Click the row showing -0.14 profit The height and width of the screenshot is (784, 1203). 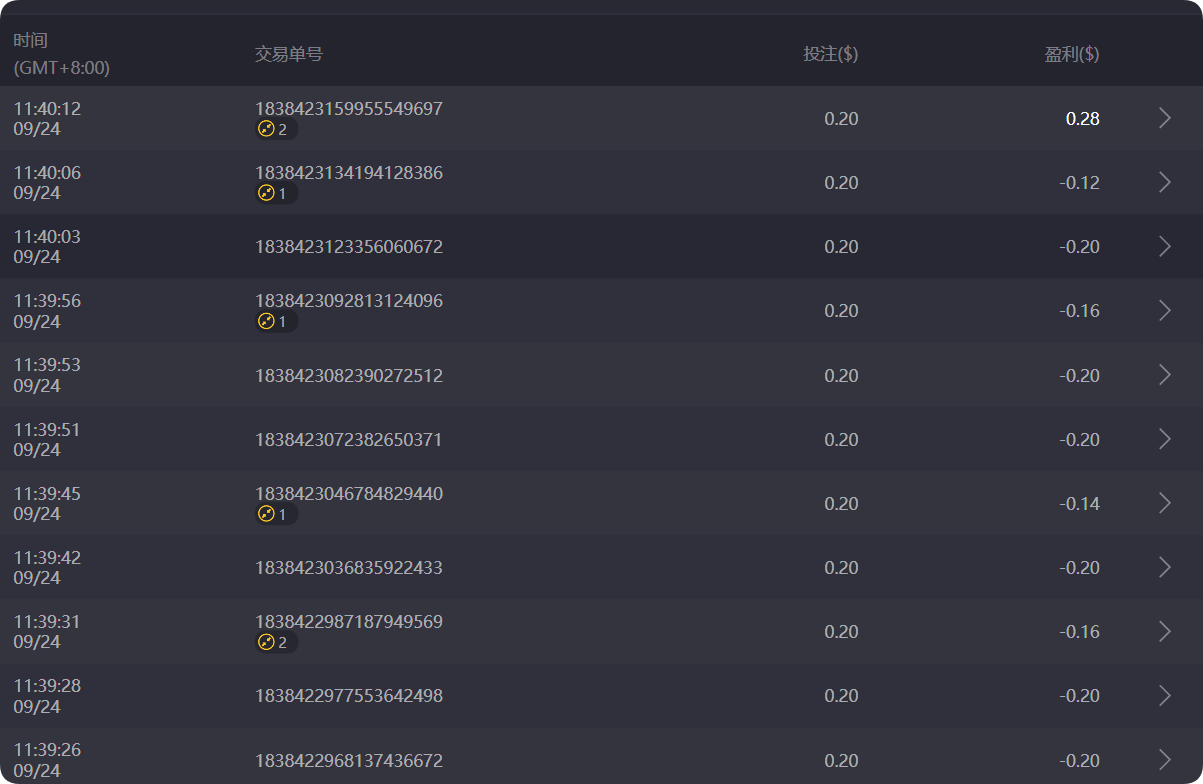coord(600,503)
